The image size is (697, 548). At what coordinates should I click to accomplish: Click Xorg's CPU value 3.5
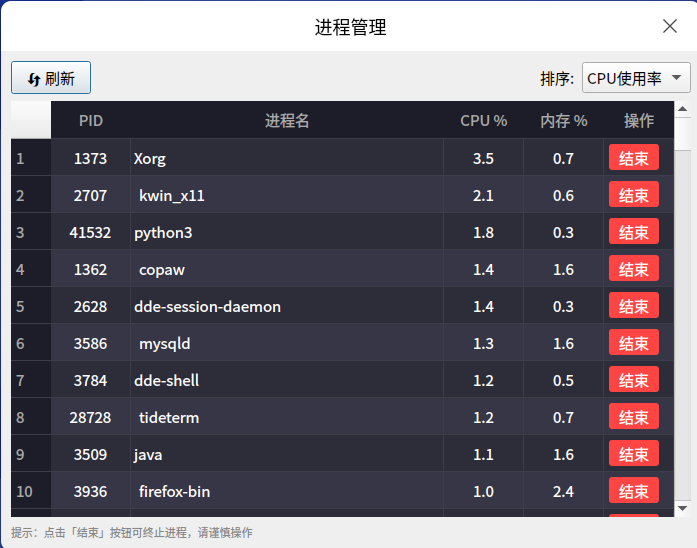tap(483, 158)
